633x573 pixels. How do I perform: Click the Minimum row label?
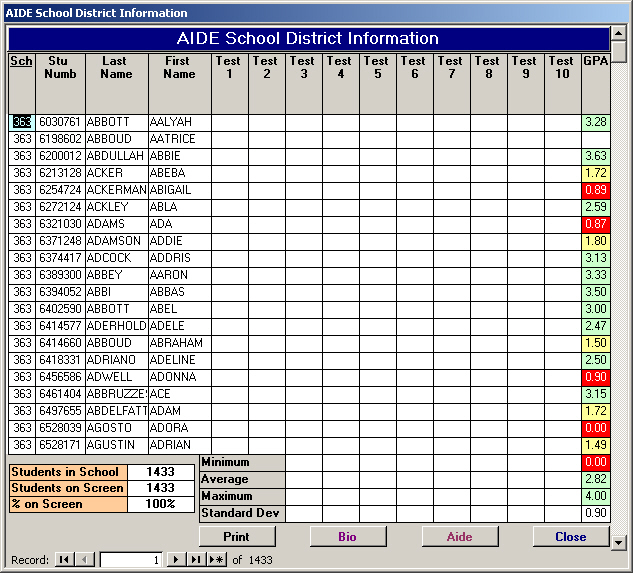(x=242, y=462)
